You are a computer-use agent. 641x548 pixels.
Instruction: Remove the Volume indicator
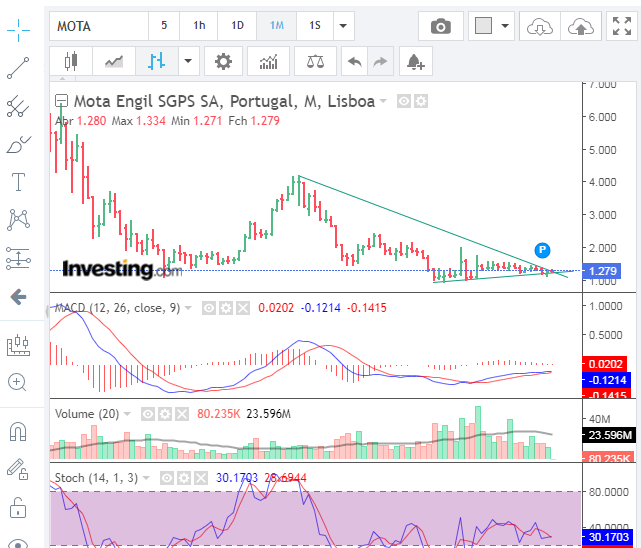pyautogui.click(x=182, y=414)
